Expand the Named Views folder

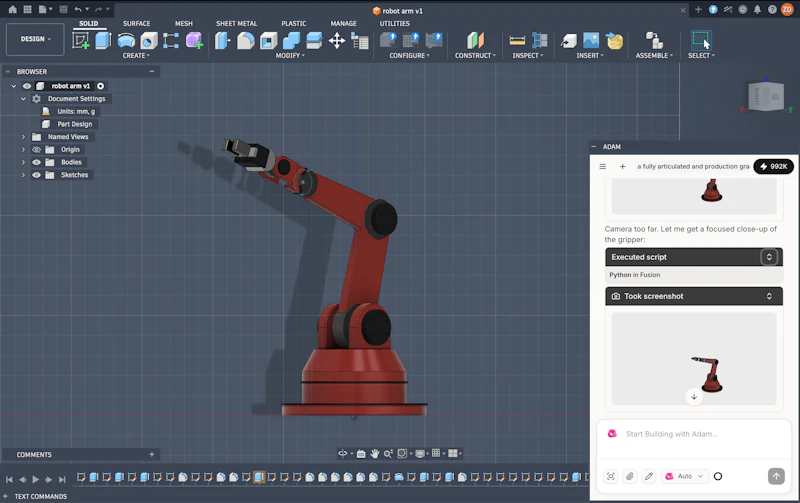coord(23,137)
